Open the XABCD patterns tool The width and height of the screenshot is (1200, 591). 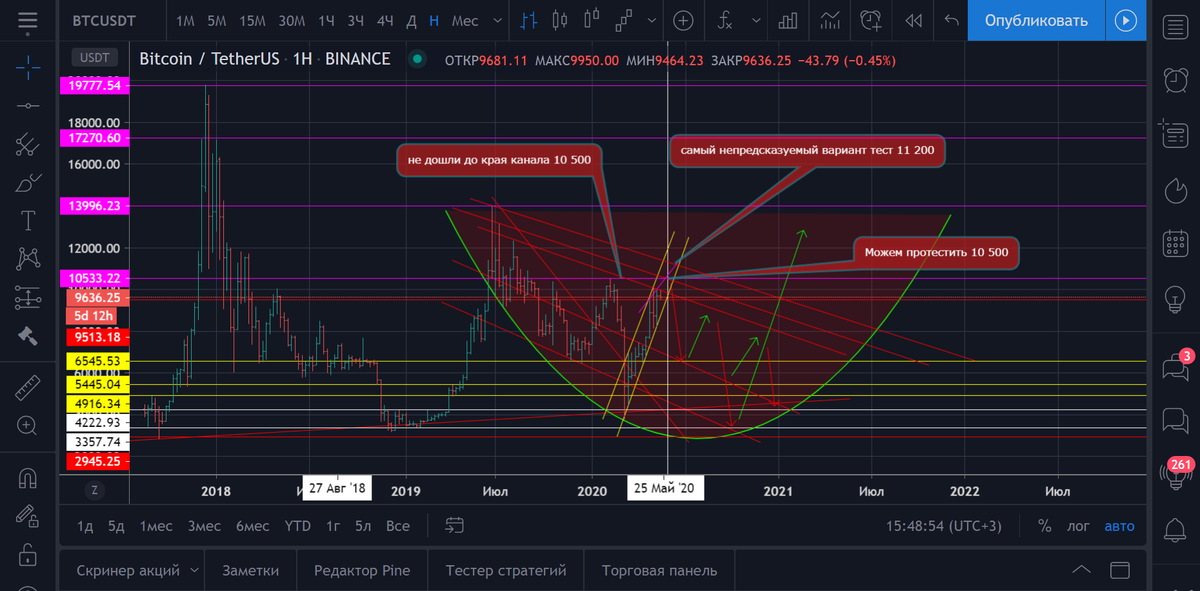click(27, 259)
